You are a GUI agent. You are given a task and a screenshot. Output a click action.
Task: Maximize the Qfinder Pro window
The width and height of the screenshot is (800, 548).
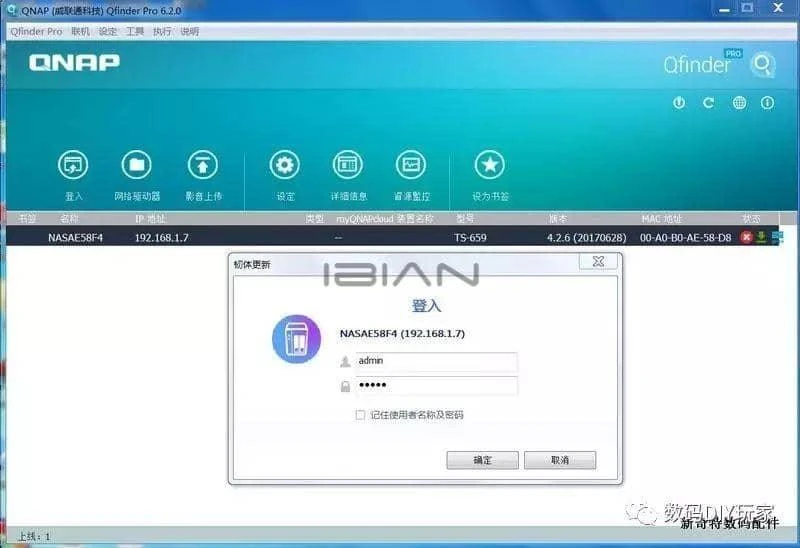[747, 8]
